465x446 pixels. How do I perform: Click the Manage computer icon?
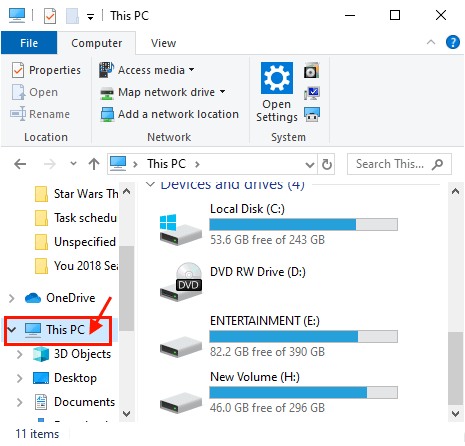[x=312, y=114]
